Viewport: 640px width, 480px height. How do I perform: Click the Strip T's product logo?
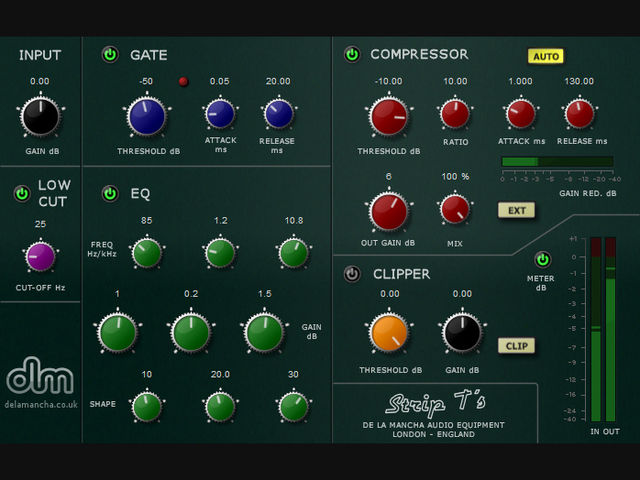[436, 403]
